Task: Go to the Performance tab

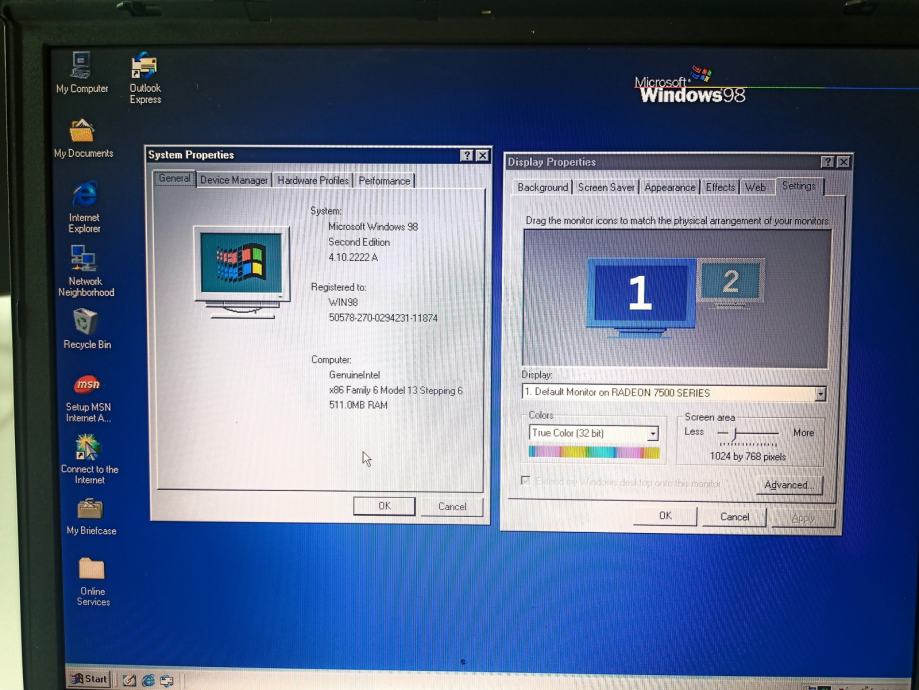Action: click(x=384, y=181)
